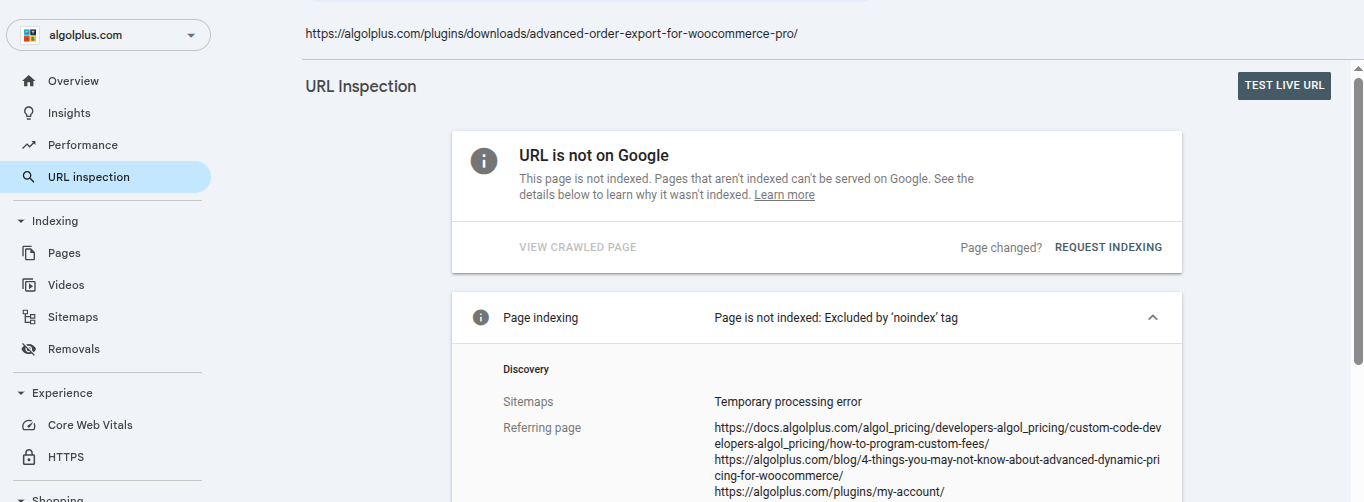Click the Overview home icon
The height and width of the screenshot is (502, 1364).
tap(29, 81)
